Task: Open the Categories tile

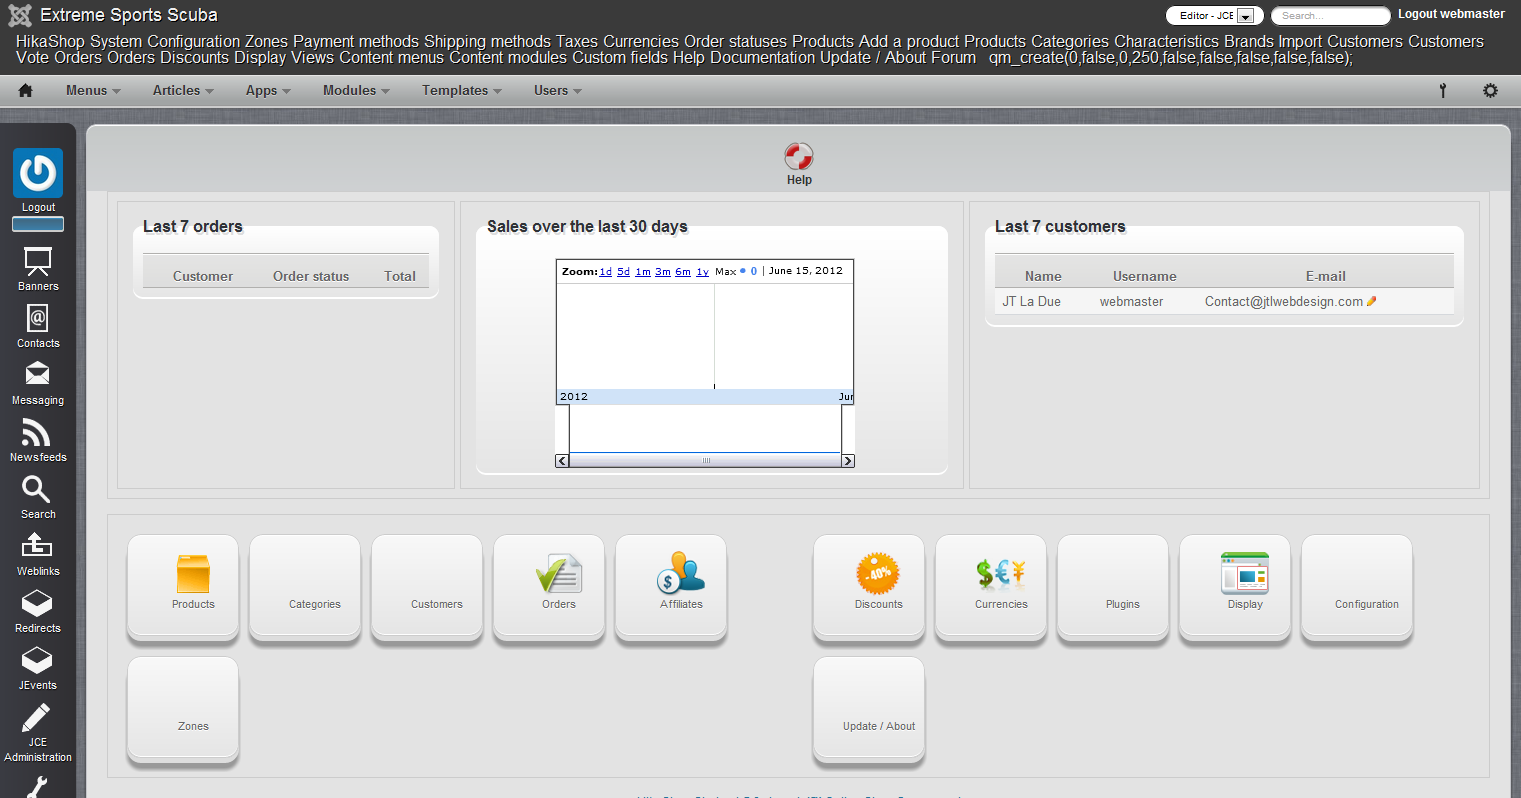Action: [305, 588]
